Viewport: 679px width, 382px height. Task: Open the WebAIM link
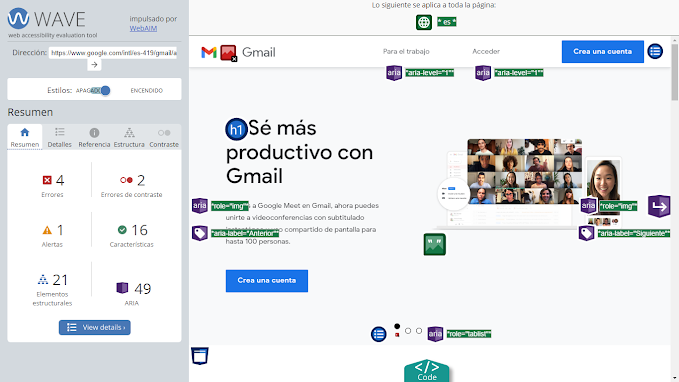point(143,28)
